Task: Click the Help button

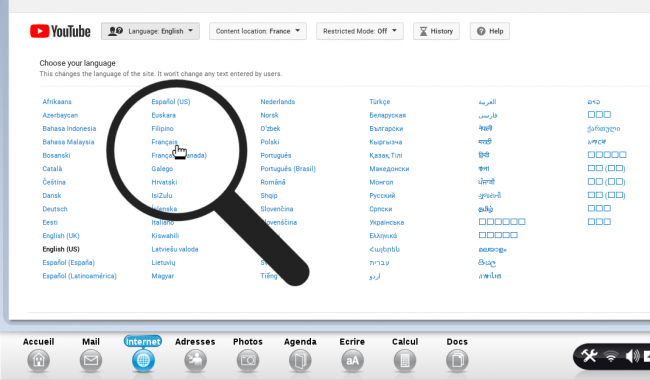Action: coord(490,31)
